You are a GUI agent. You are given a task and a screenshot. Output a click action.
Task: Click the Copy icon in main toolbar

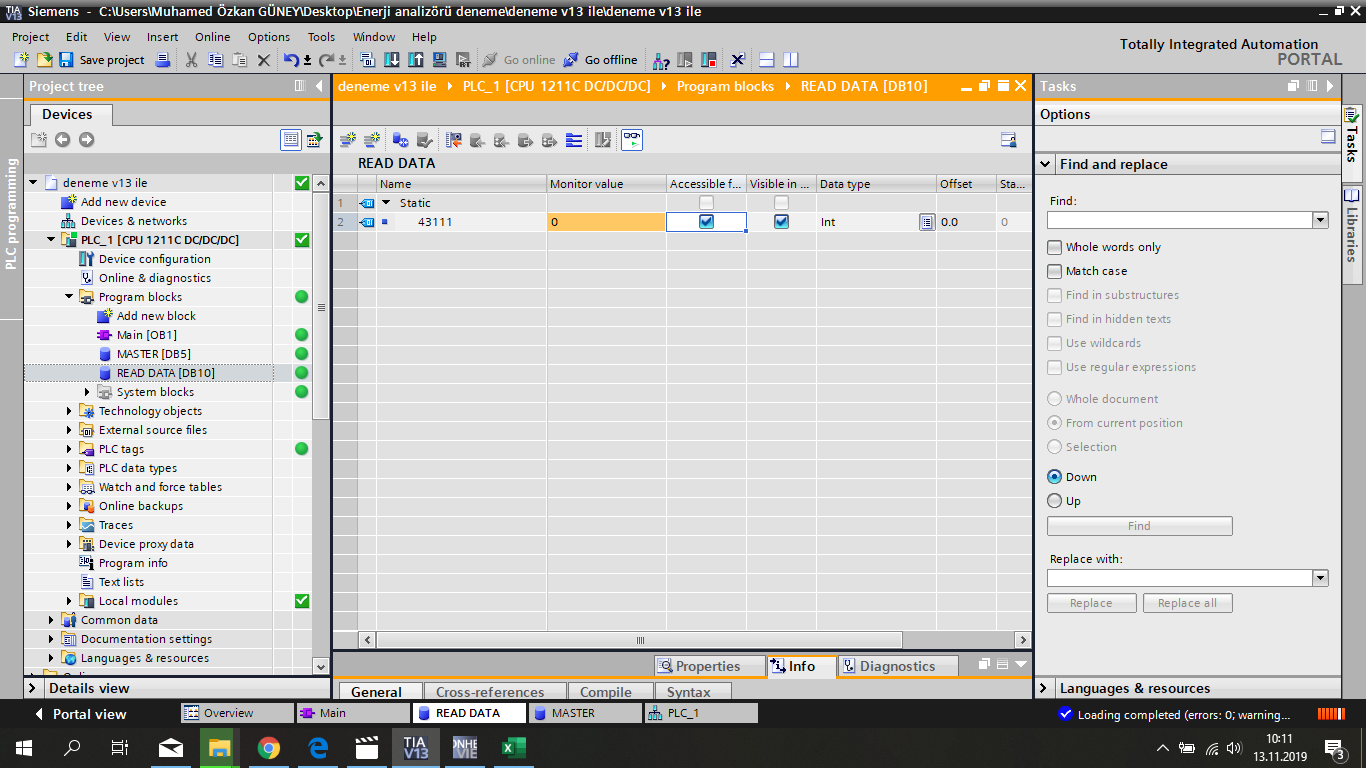pos(215,60)
